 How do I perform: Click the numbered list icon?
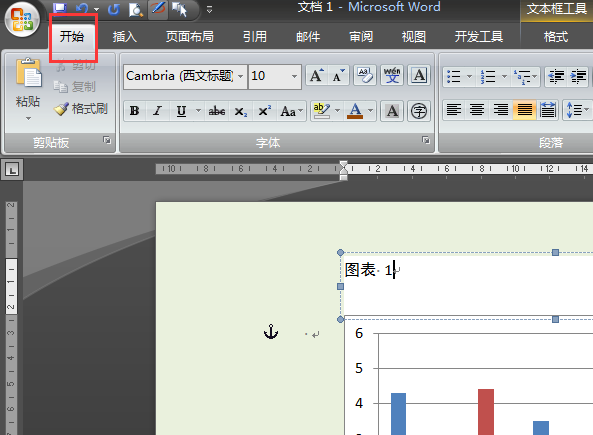488,76
